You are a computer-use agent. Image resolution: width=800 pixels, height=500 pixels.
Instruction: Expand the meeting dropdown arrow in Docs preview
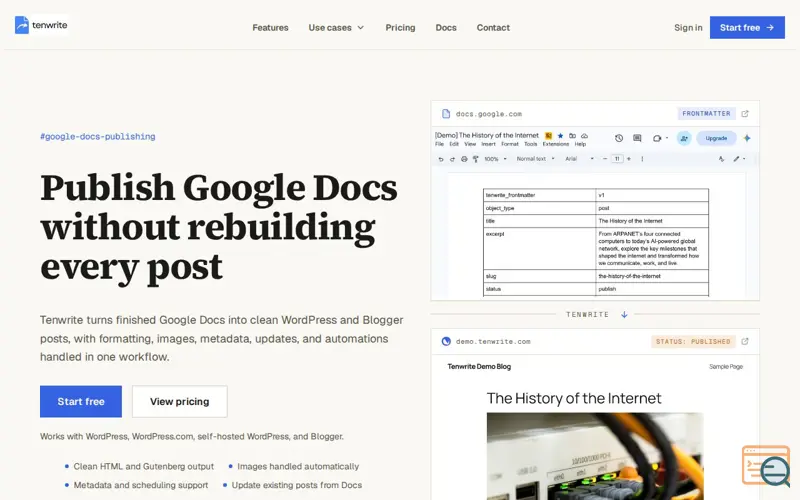667,138
